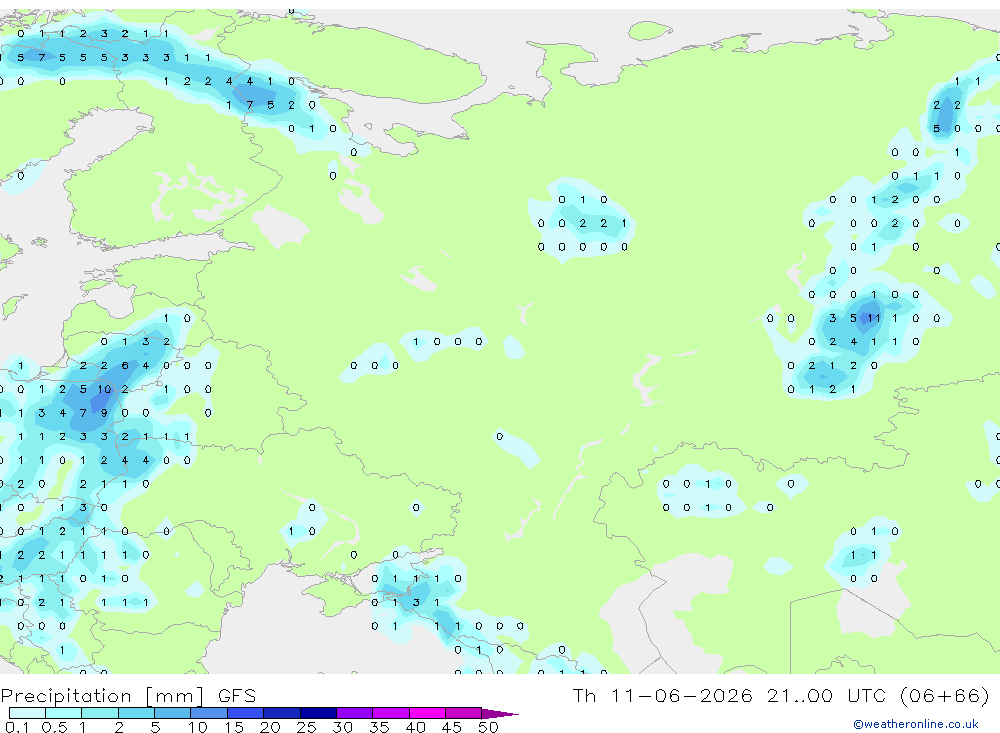Click the legend swatch between 5 and 10
Screen dimensions: 1000x733
point(173,713)
